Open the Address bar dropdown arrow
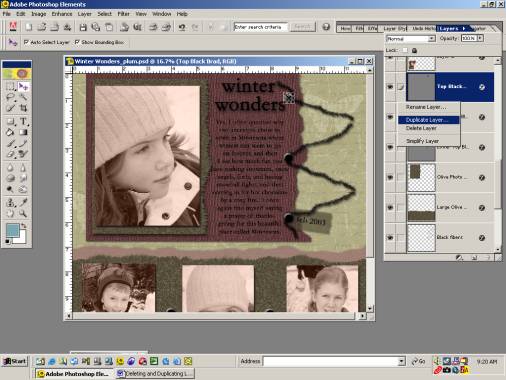Viewport: 506px width, 380px height. point(401,361)
